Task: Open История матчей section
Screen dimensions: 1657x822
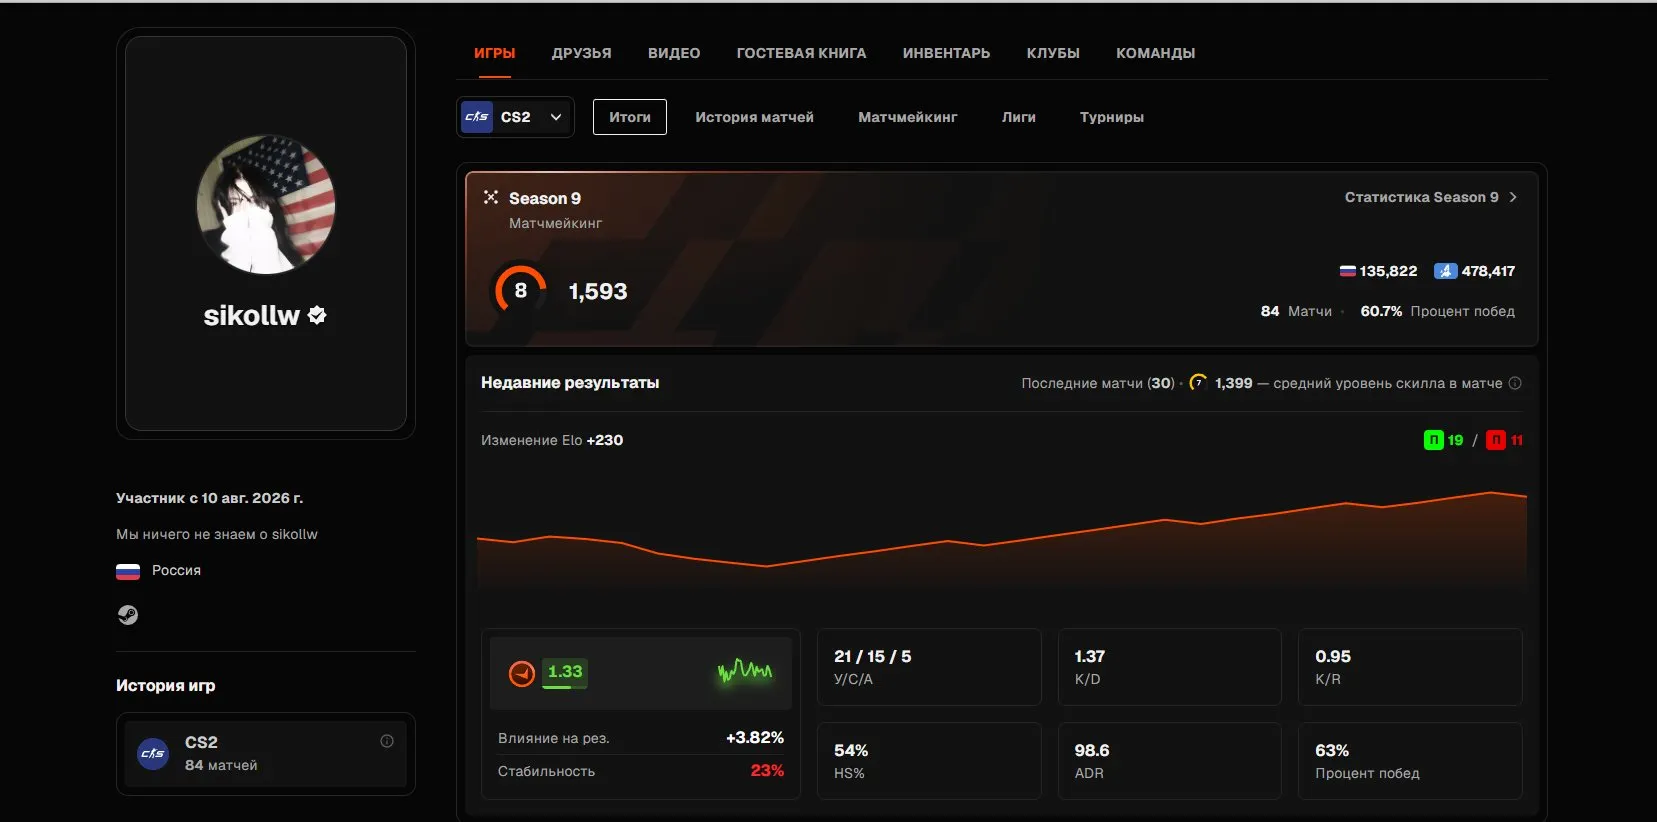Action: pos(755,117)
